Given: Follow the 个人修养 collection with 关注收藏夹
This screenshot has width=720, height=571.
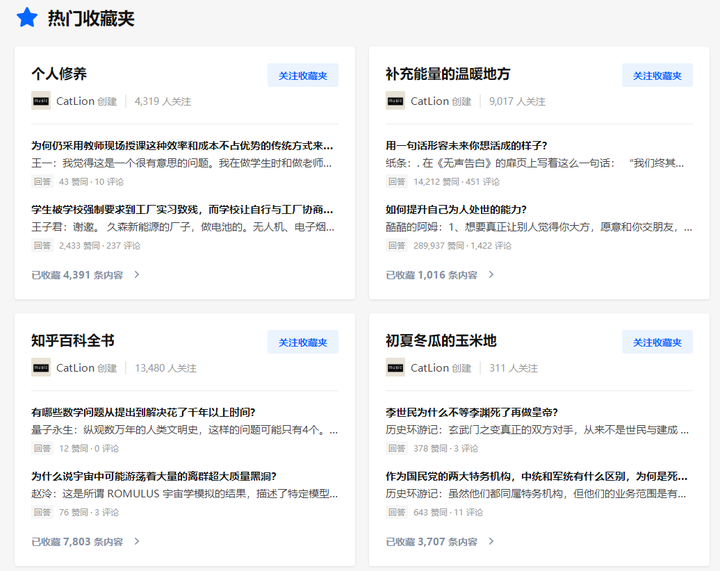Looking at the screenshot, I should click(303, 75).
